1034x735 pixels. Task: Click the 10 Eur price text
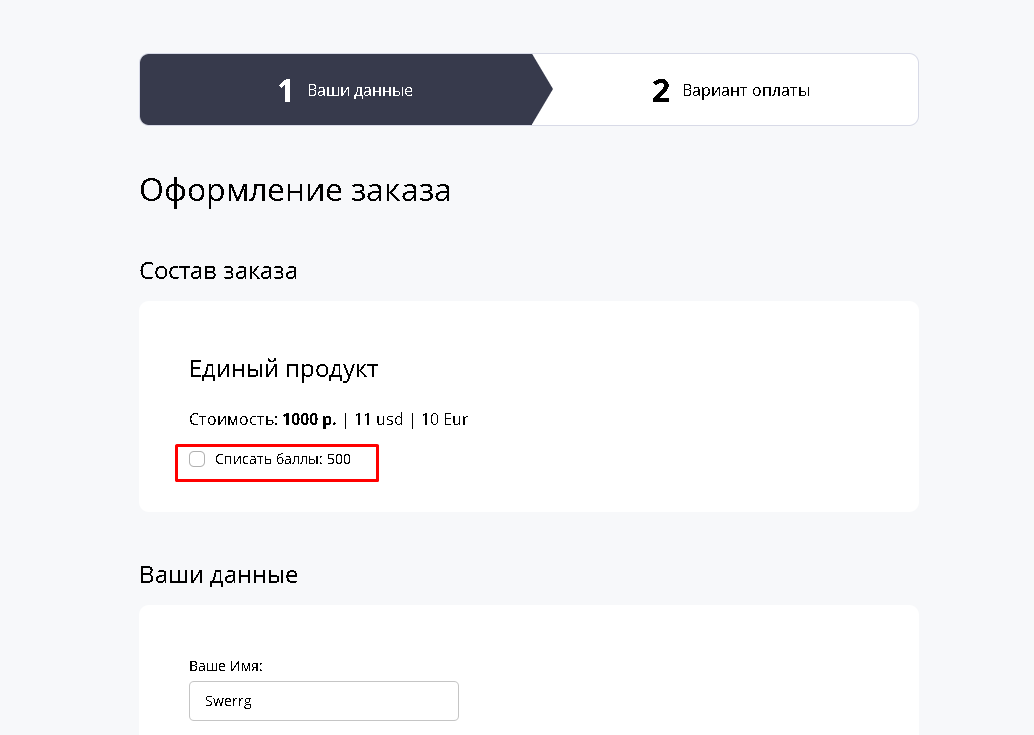pyautogui.click(x=444, y=419)
